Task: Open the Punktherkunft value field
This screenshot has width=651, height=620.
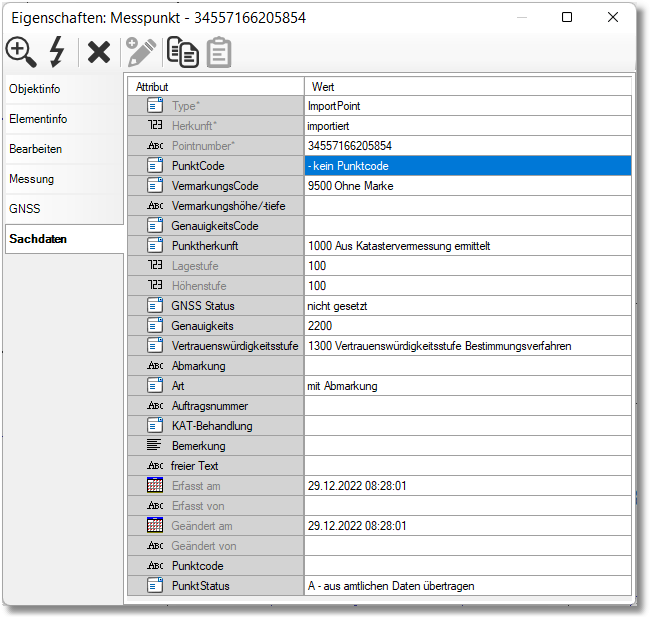Action: click(467, 246)
